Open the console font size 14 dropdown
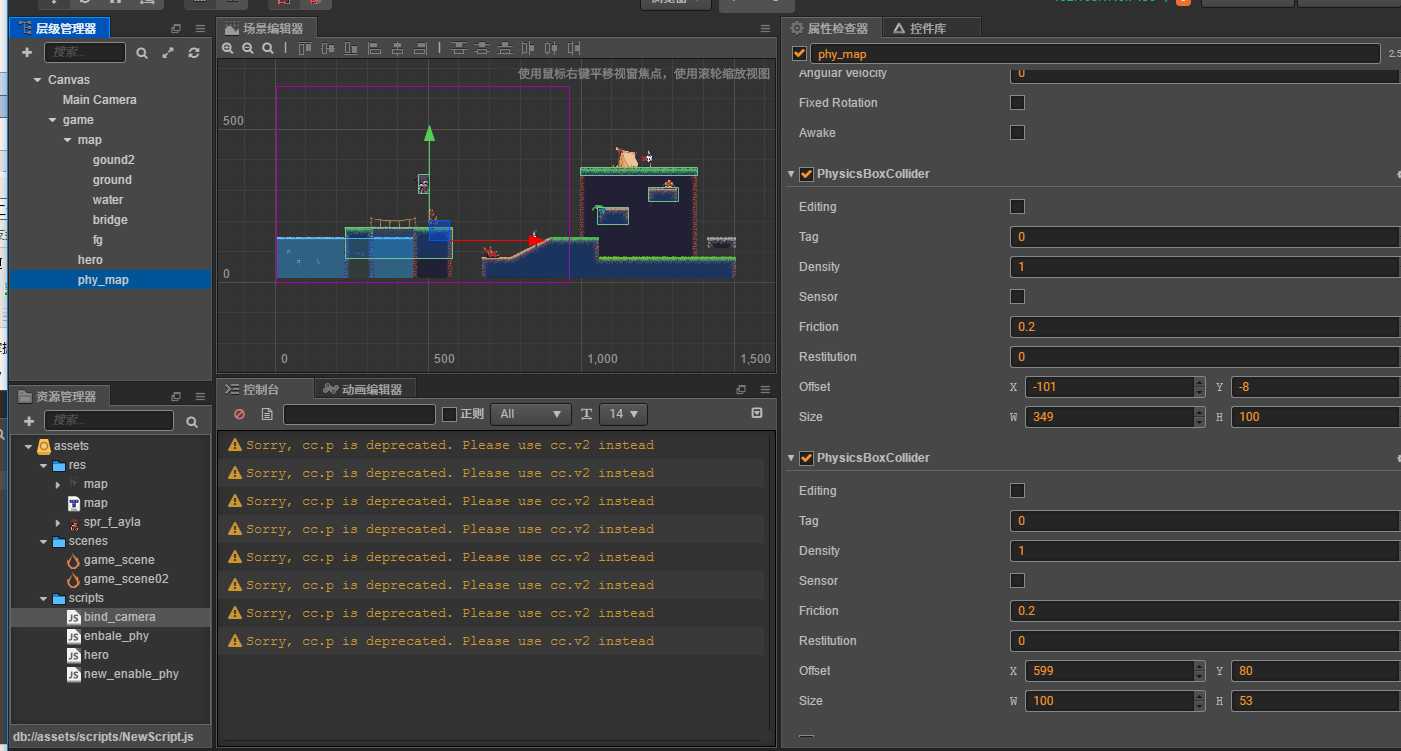 coord(622,414)
